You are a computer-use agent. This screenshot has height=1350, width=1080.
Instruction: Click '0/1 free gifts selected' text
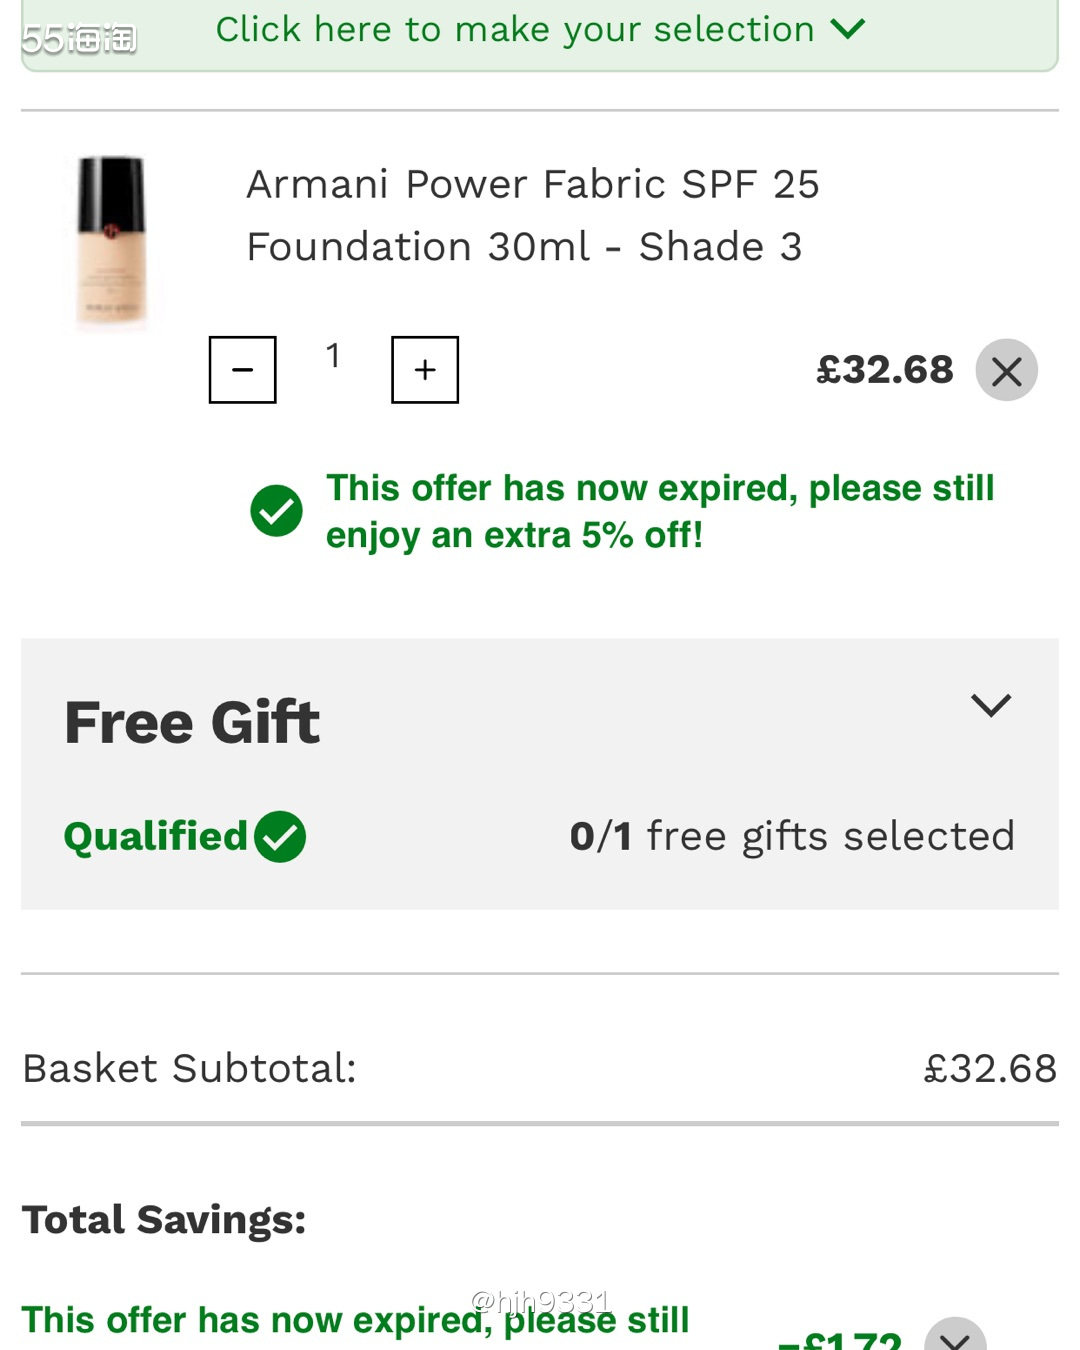792,836
